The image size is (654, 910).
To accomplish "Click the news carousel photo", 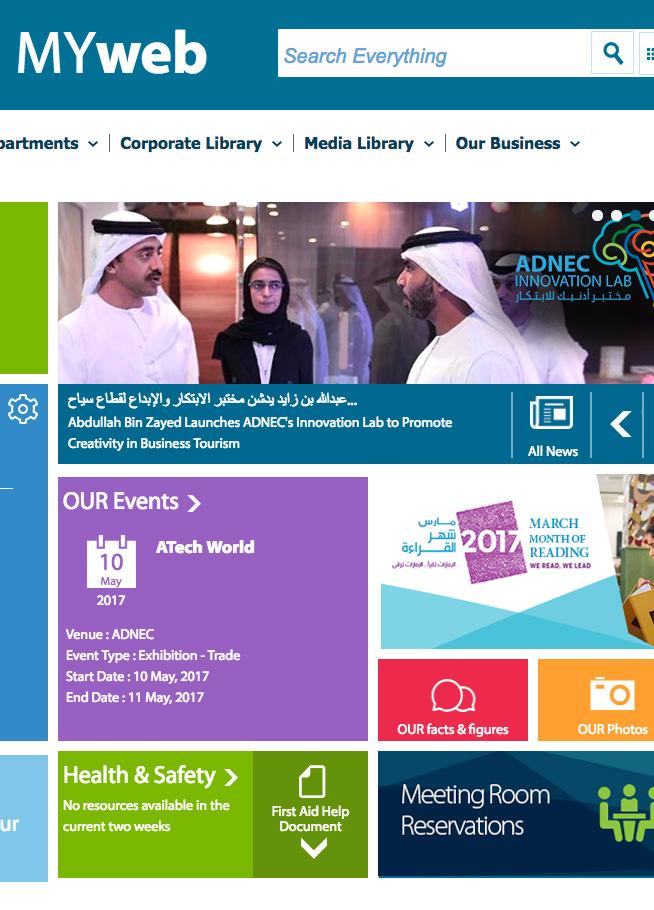I will click(x=356, y=292).
